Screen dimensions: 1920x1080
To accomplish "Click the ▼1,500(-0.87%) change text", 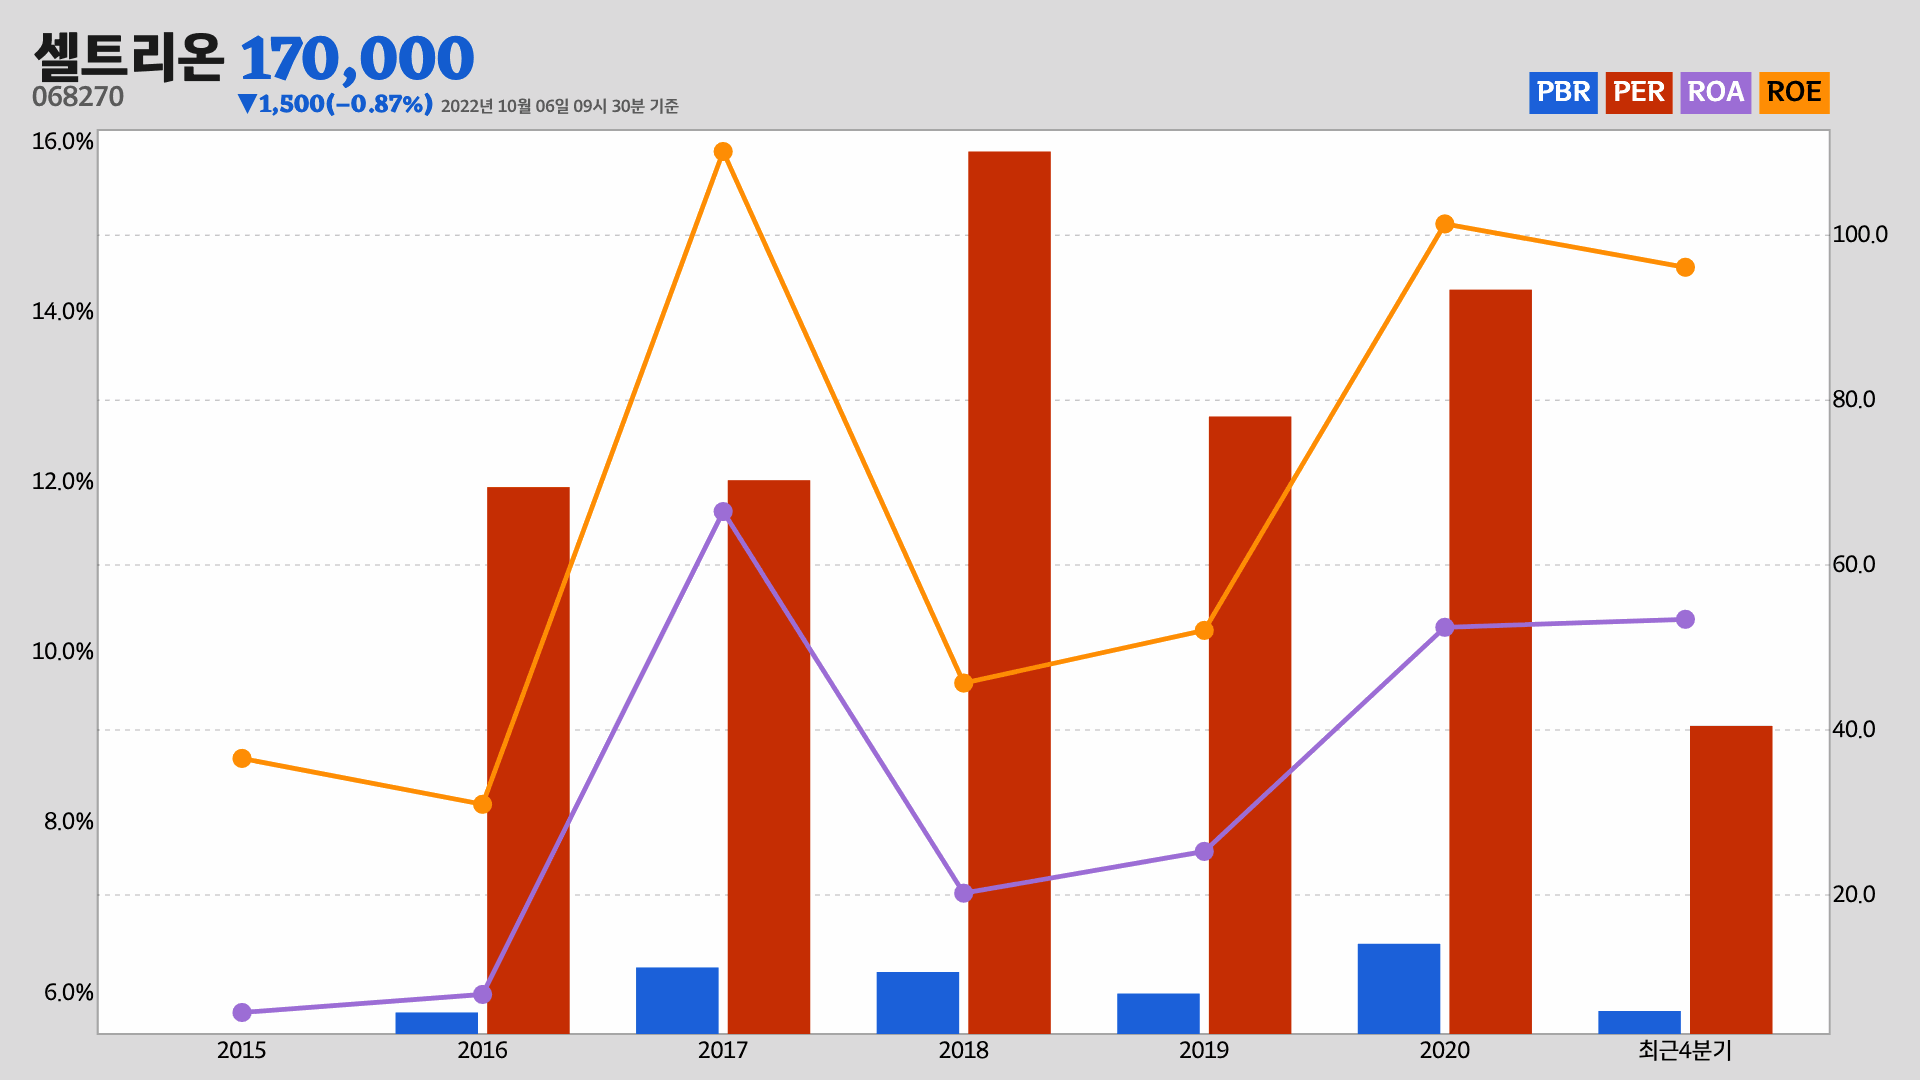I will [x=335, y=104].
